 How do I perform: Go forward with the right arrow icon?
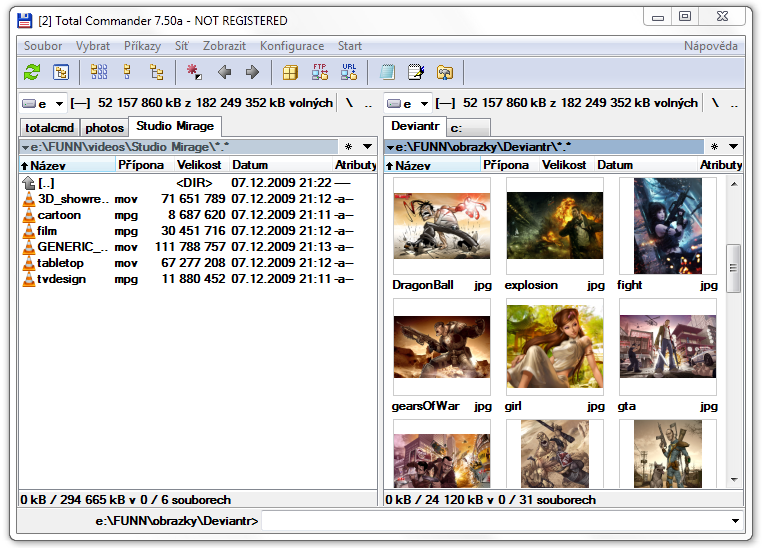(252, 72)
